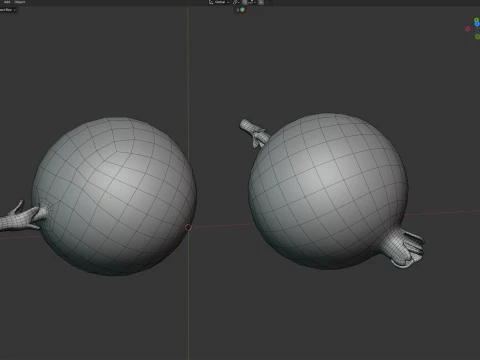Select the right sphere mesh object
Viewport: 480px width, 360px height.
click(328, 191)
